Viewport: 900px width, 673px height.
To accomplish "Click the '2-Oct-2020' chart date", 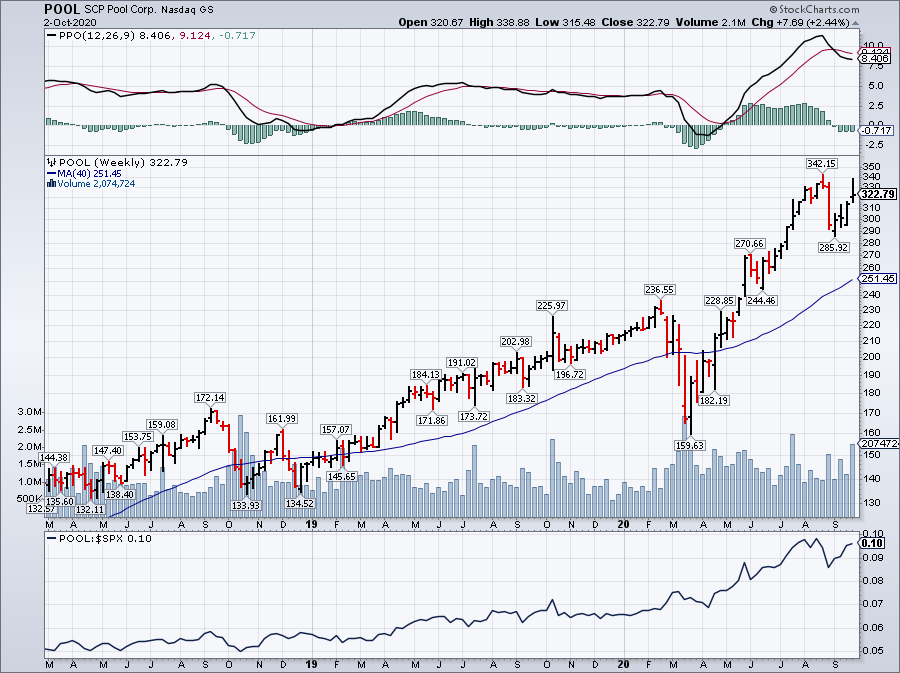I will point(71,22).
